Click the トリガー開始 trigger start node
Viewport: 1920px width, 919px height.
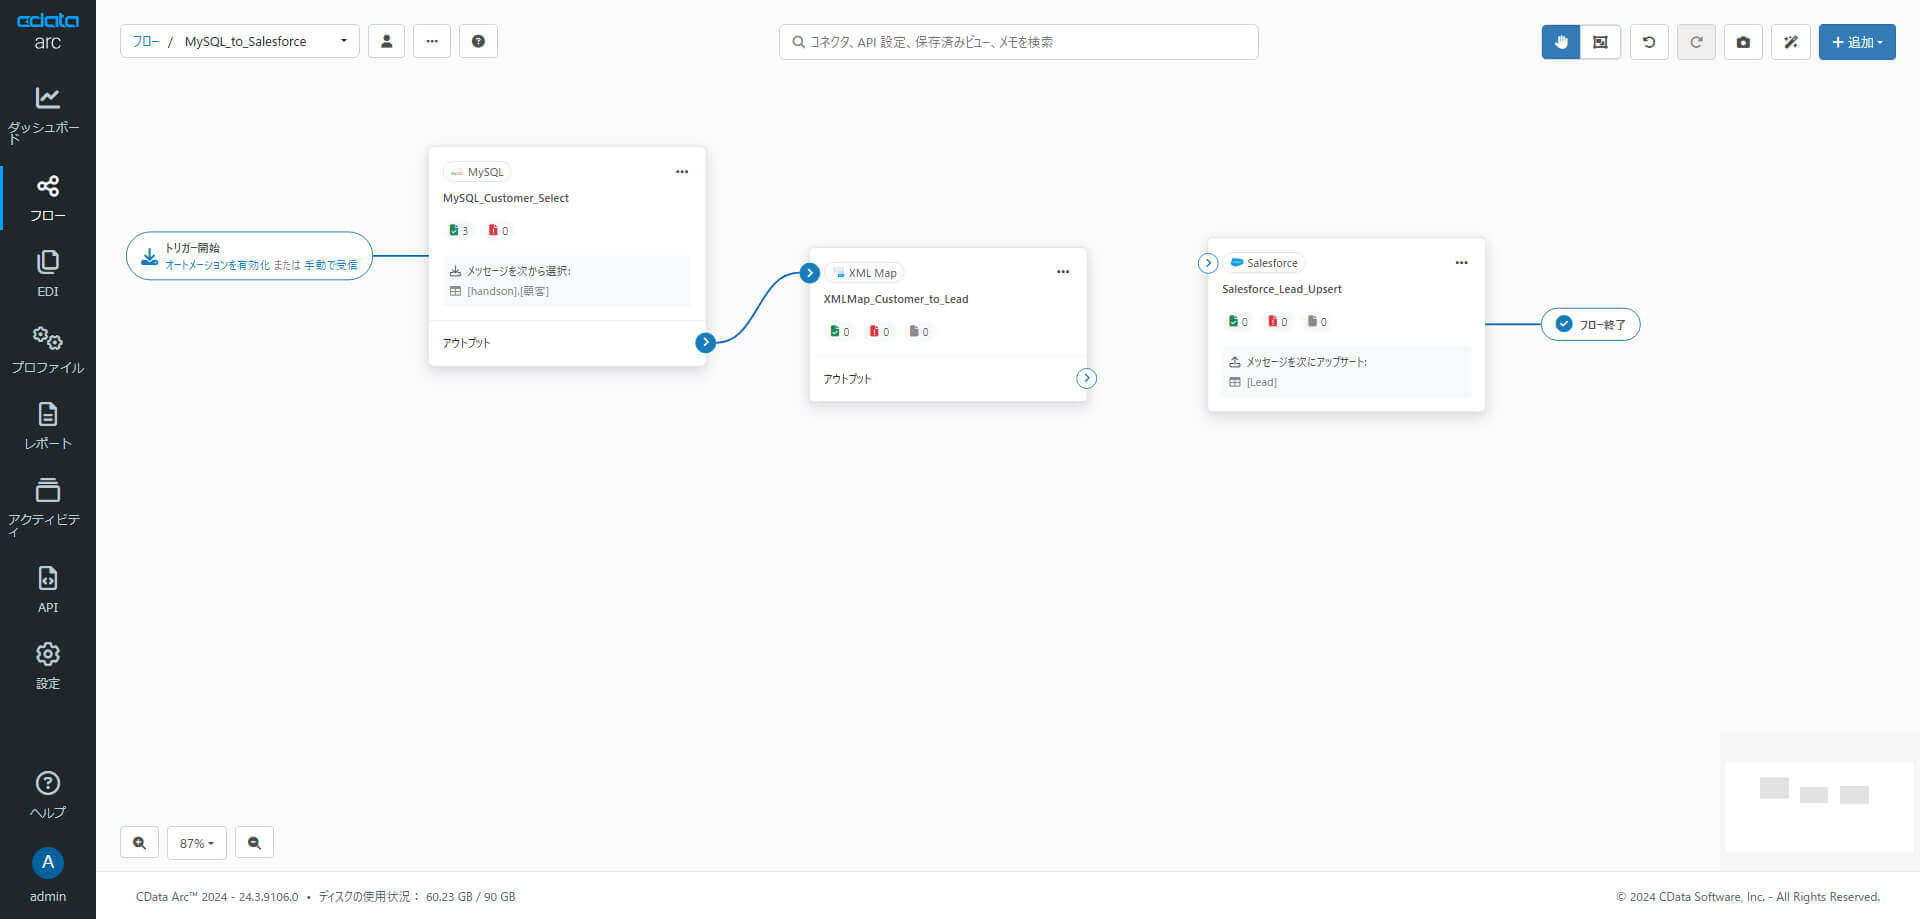[x=249, y=256]
